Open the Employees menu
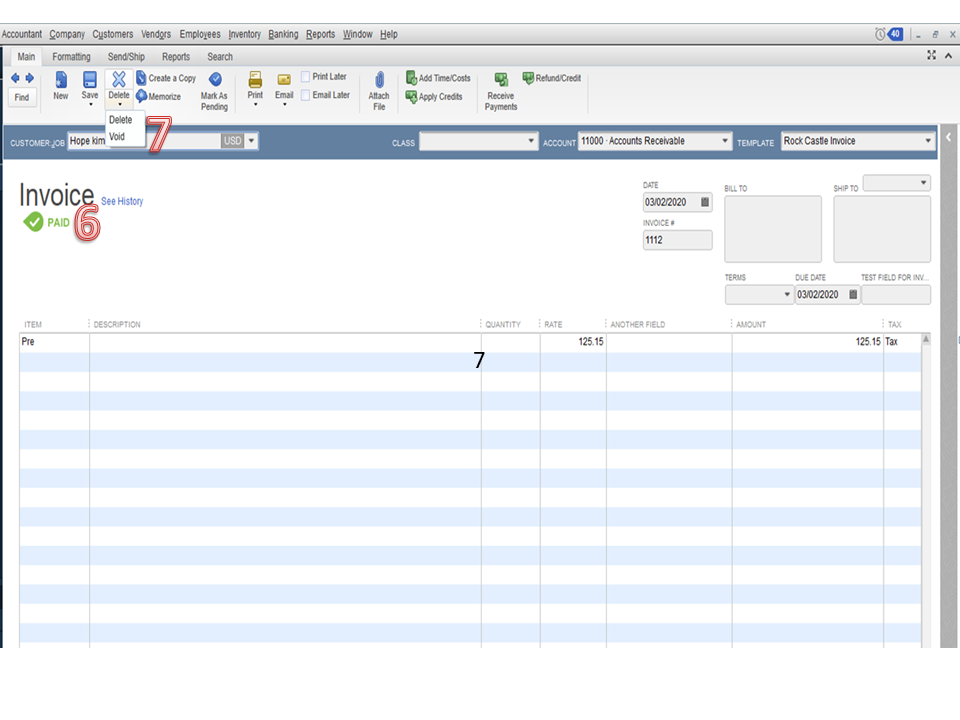Image resolution: width=960 pixels, height=720 pixels. [200, 34]
